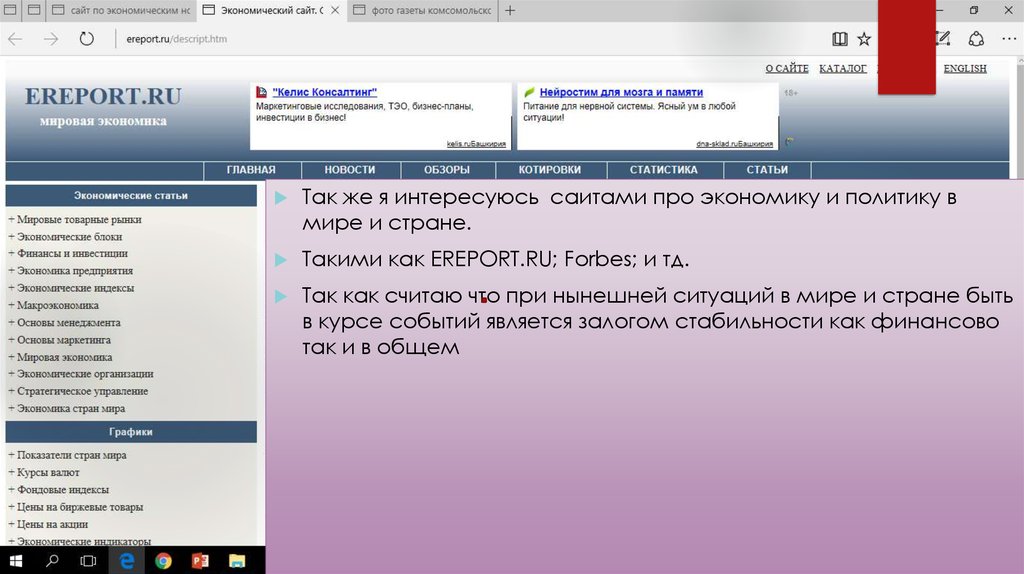Click the Windows Start button
This screenshot has height=574, width=1024.
18,561
